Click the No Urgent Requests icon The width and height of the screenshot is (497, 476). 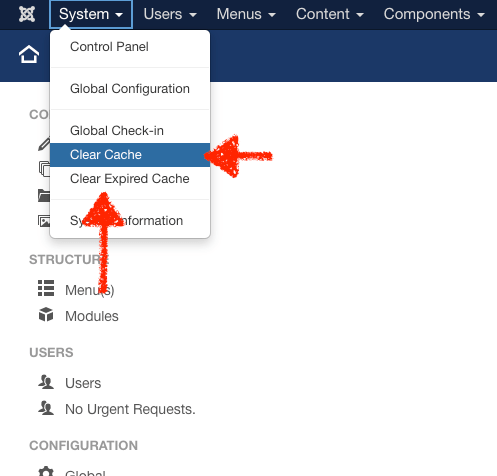(46, 408)
